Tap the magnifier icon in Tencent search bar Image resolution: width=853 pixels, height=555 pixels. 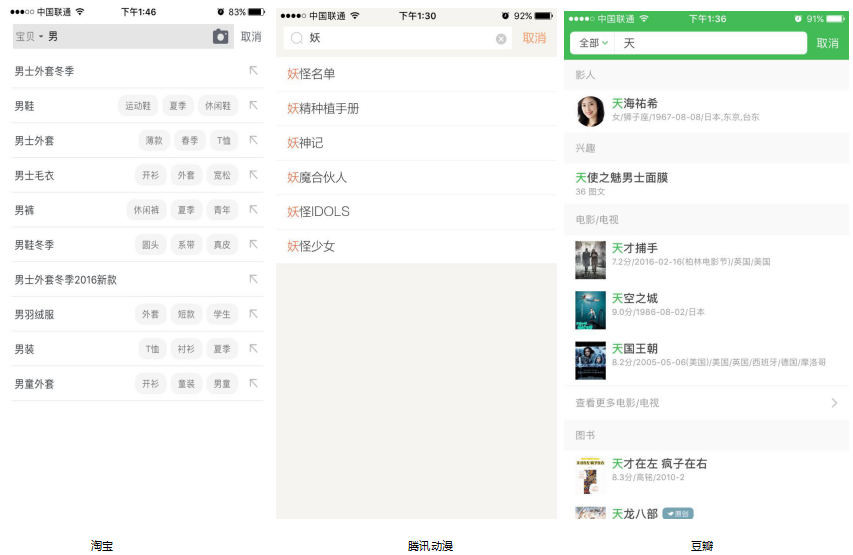pyautogui.click(x=296, y=39)
